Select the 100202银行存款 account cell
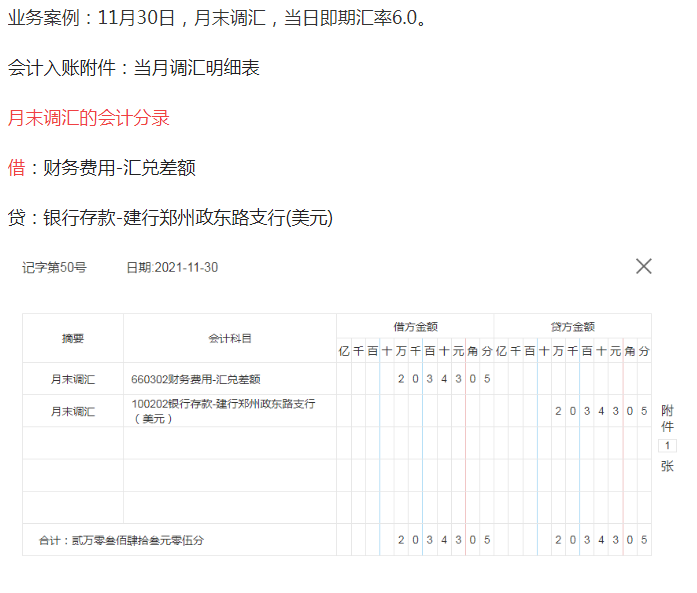Viewport: 697px width, 593px height. 230,411
